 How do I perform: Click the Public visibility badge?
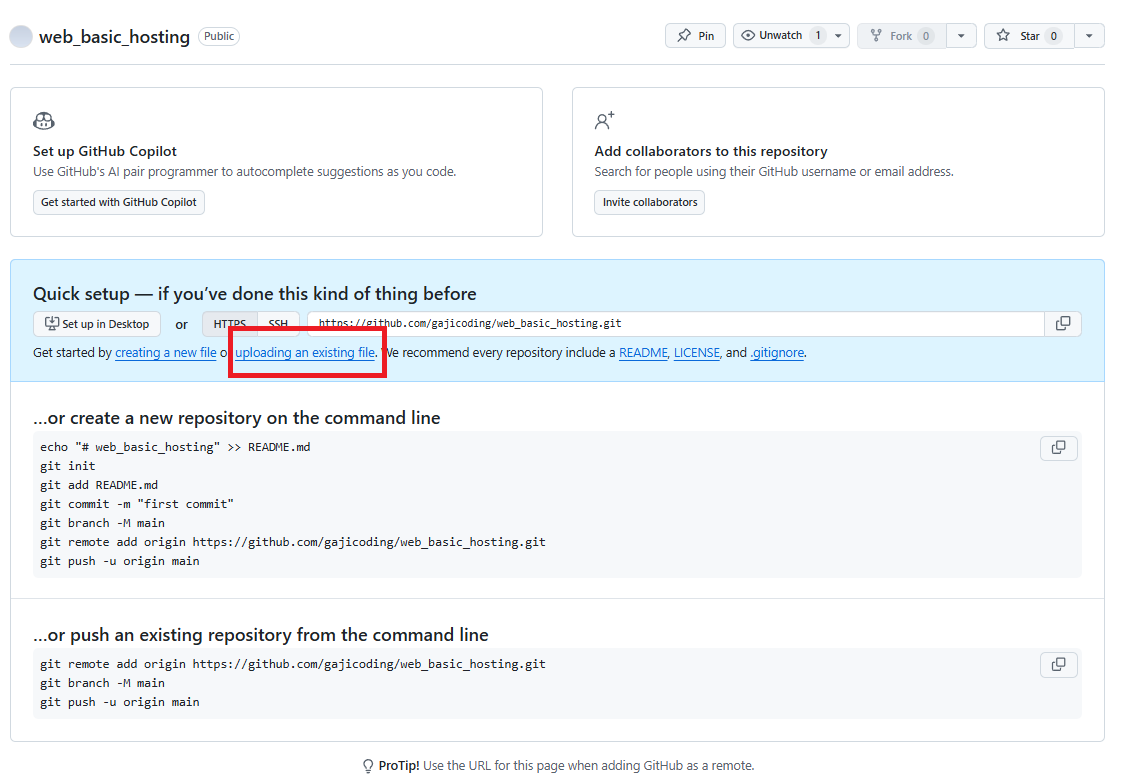(x=219, y=36)
